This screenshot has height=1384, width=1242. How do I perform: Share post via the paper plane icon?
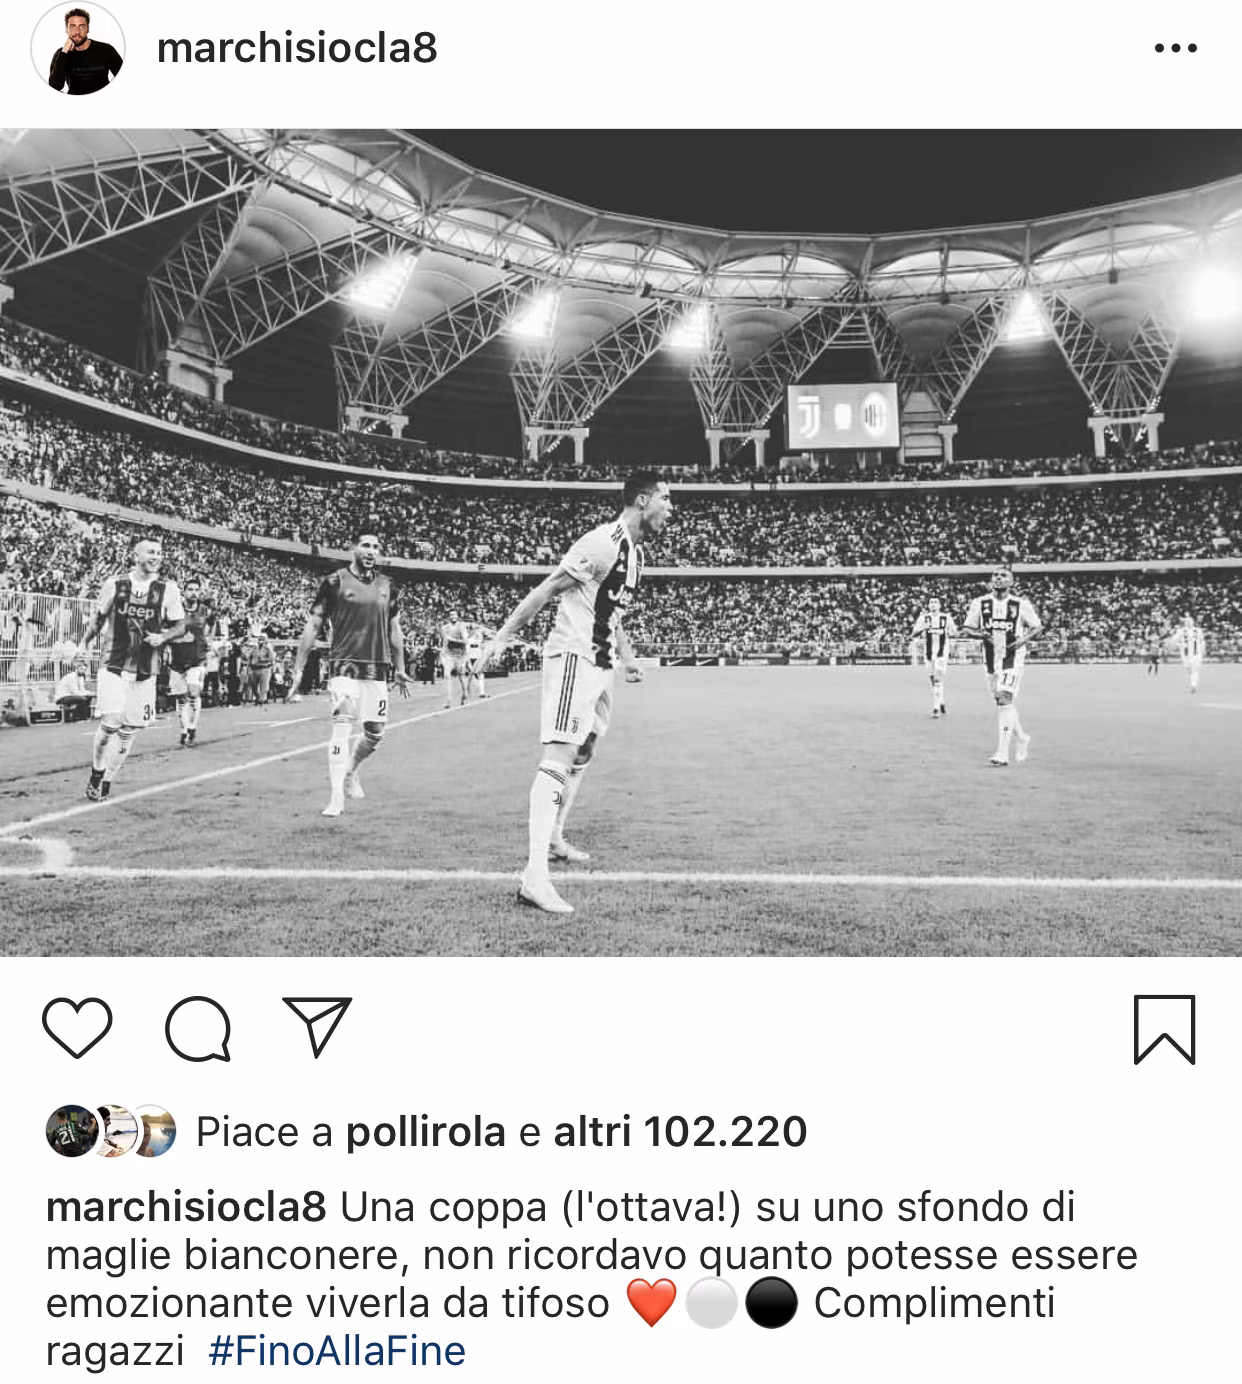pos(317,1026)
